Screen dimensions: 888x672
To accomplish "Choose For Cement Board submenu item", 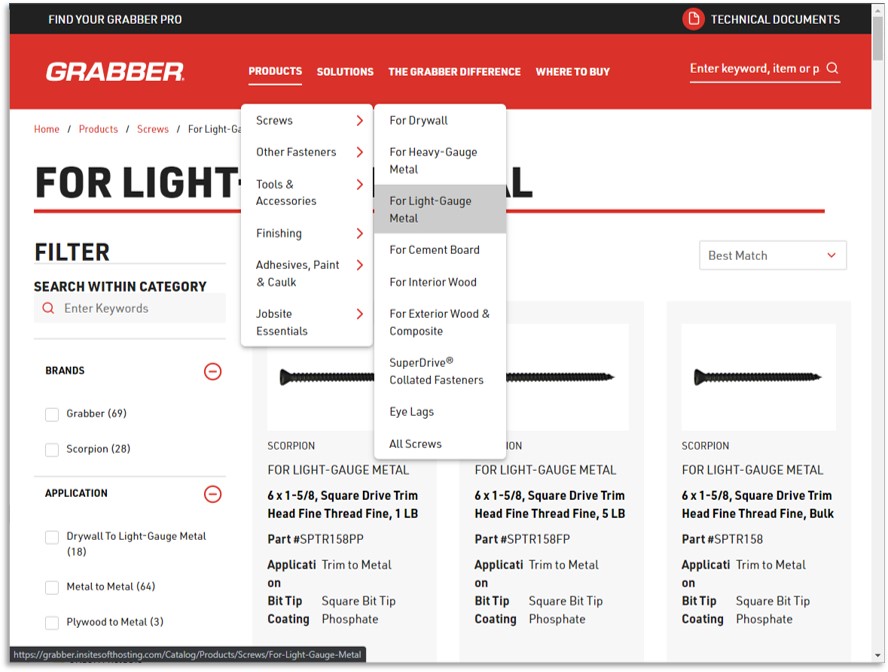I will pyautogui.click(x=440, y=250).
